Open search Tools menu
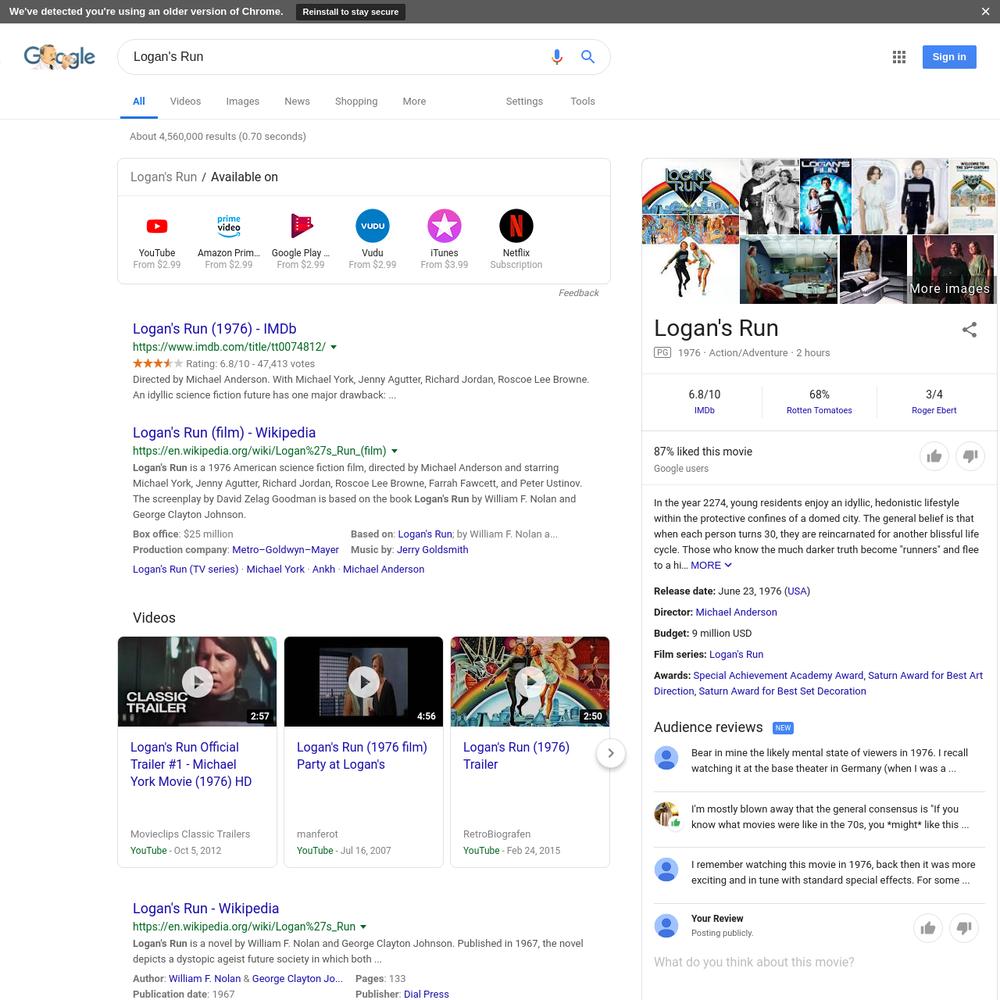 tap(582, 101)
